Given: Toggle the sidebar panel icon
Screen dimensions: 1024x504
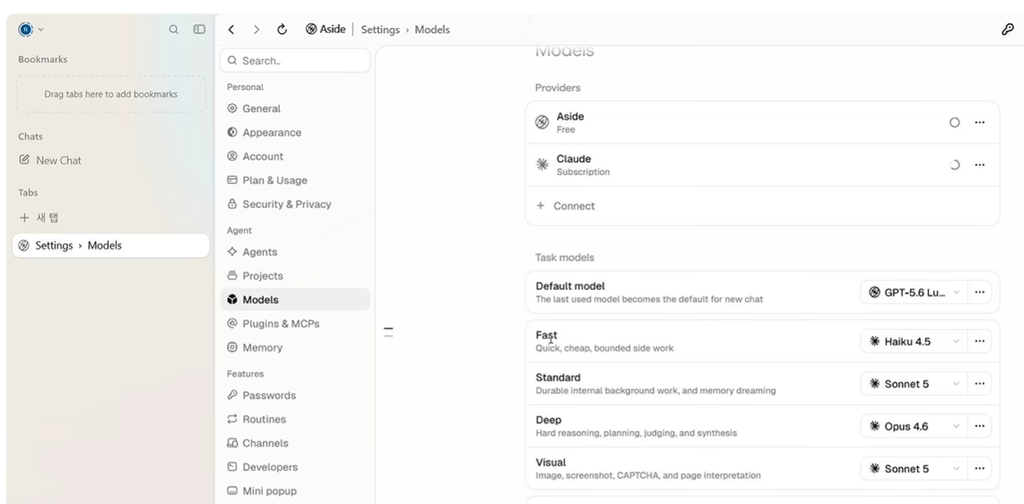Looking at the screenshot, I should (x=199, y=29).
